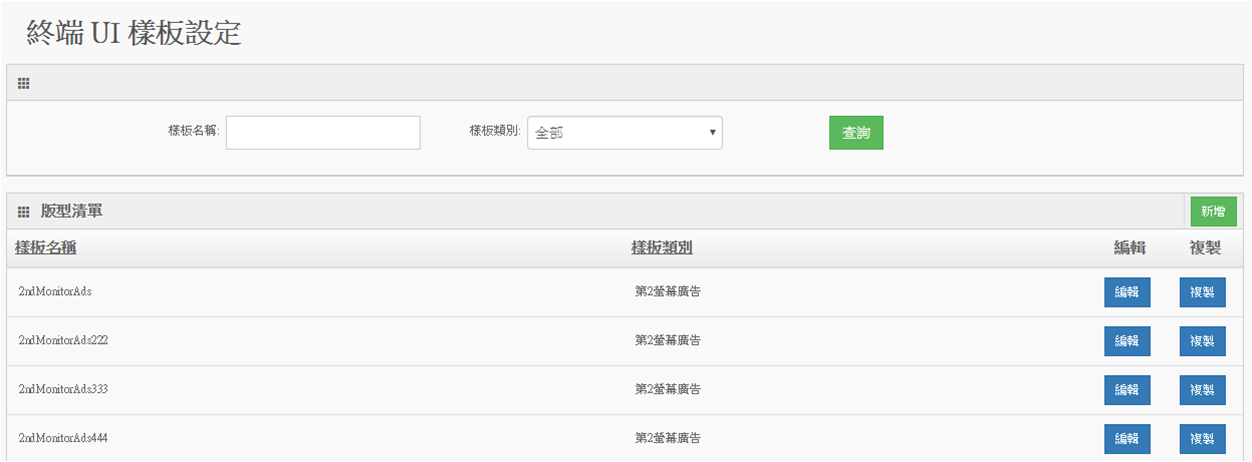Image resolution: width=1252 pixels, height=462 pixels.
Task: Select the 2ndMonitorAds row name
Action: (55, 291)
